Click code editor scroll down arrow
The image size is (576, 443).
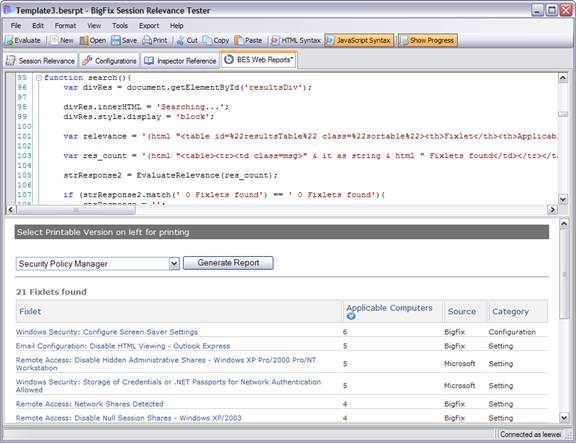coord(562,199)
